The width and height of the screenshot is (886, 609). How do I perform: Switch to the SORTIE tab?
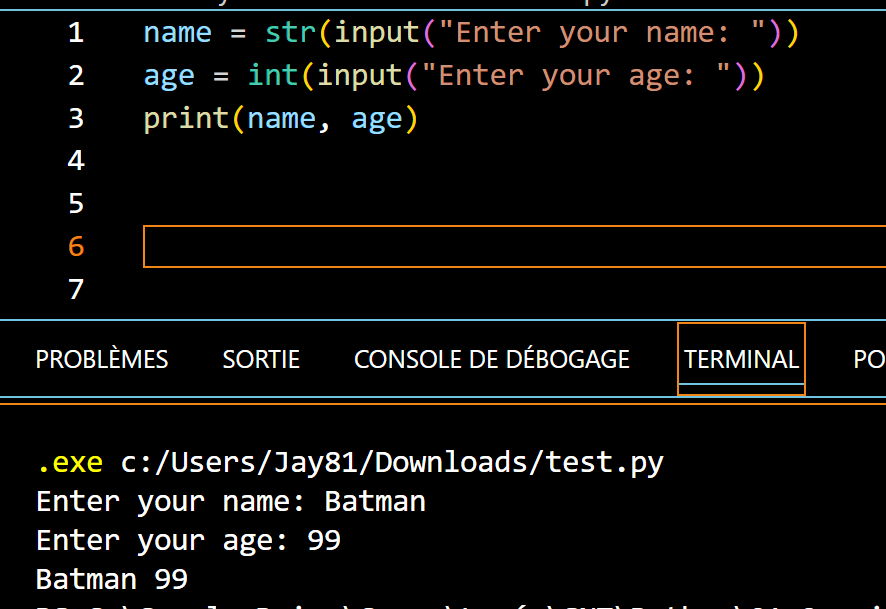tap(261, 360)
